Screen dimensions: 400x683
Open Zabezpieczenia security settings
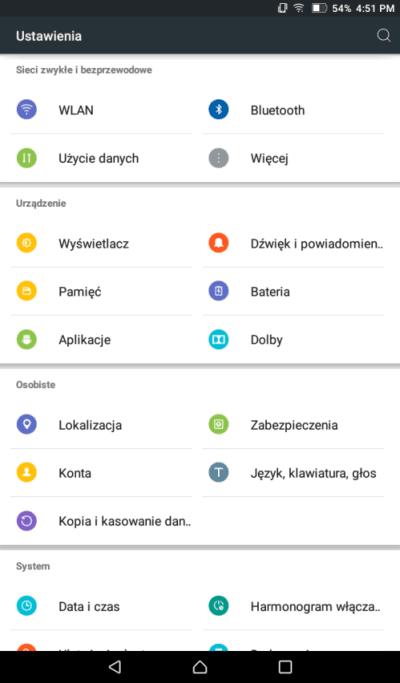tap(293, 425)
